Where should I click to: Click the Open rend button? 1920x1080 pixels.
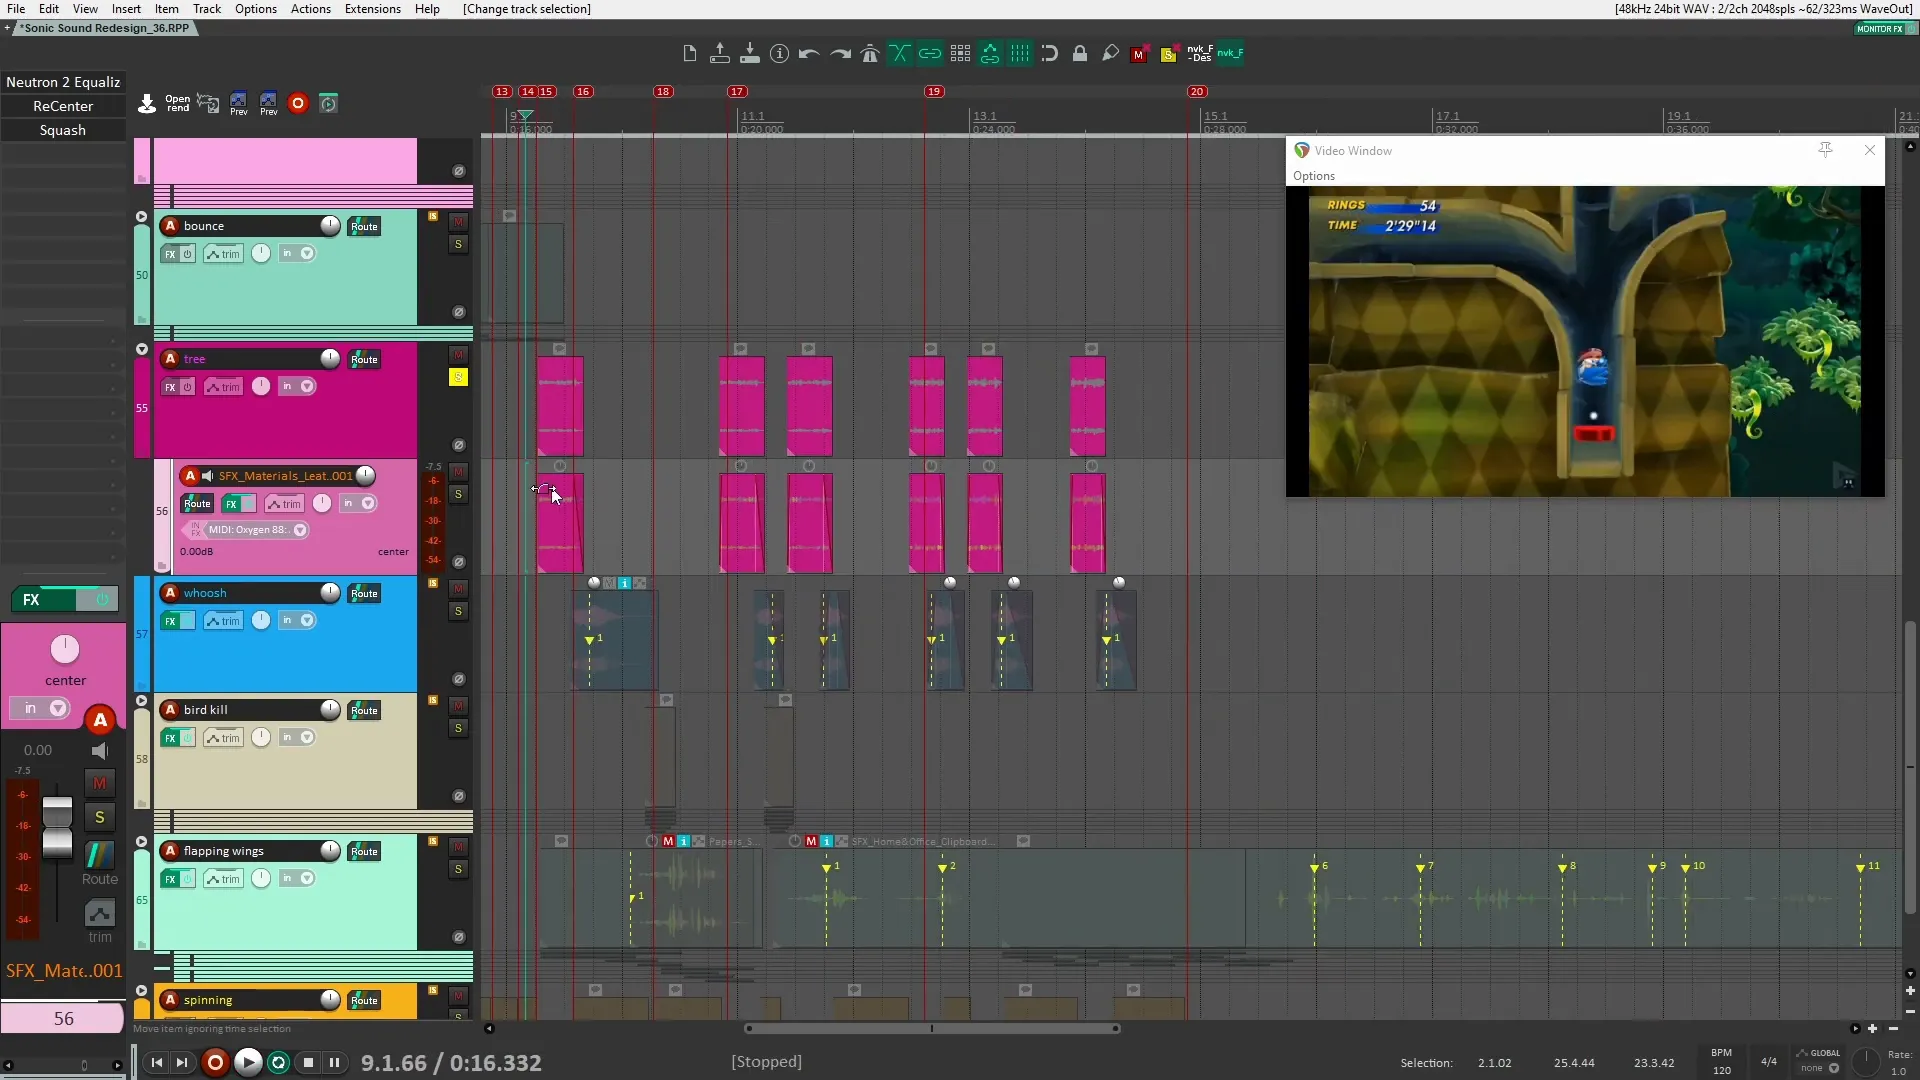click(x=177, y=103)
